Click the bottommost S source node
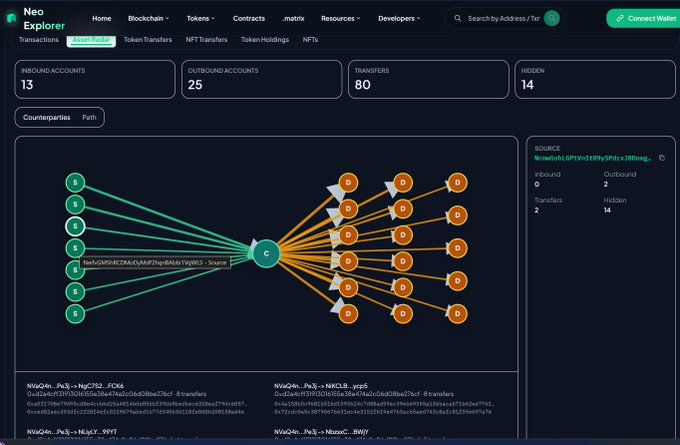 click(75, 314)
